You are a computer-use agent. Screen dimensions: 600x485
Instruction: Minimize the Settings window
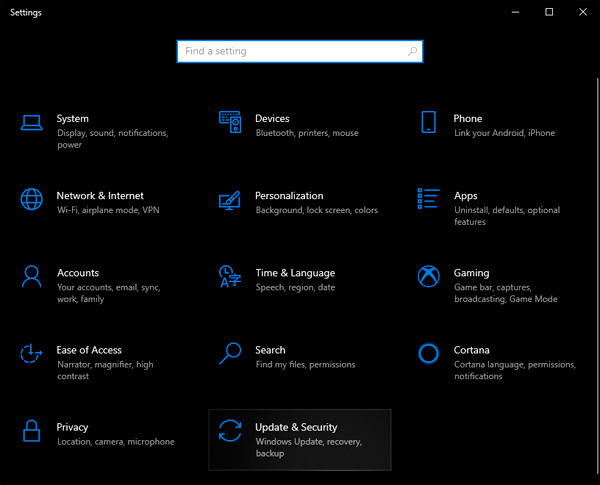click(515, 12)
